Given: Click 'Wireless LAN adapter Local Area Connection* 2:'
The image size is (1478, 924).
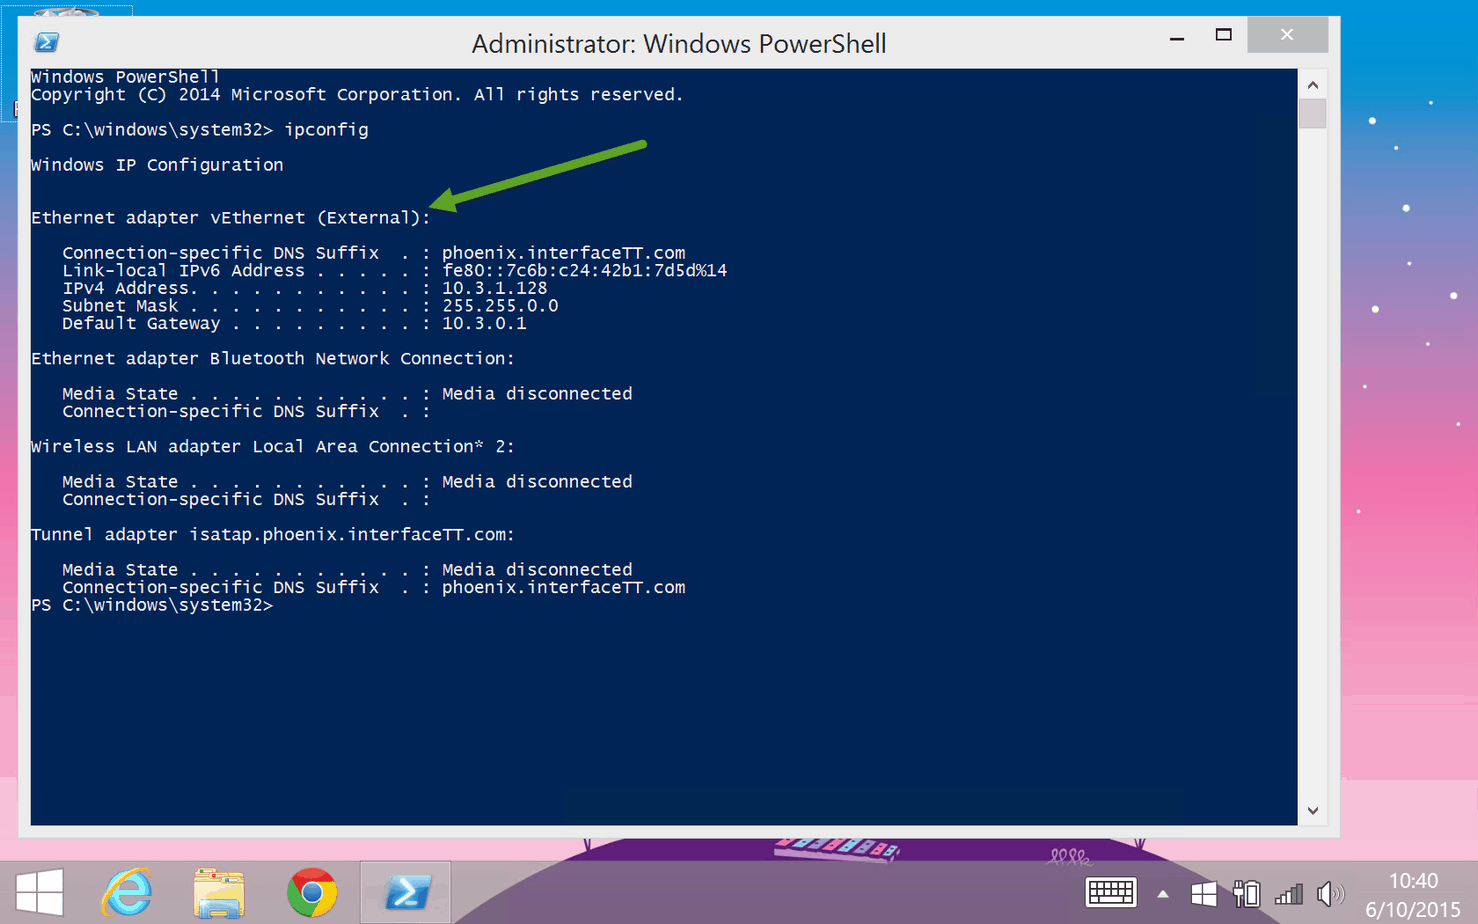Looking at the screenshot, I should (273, 447).
